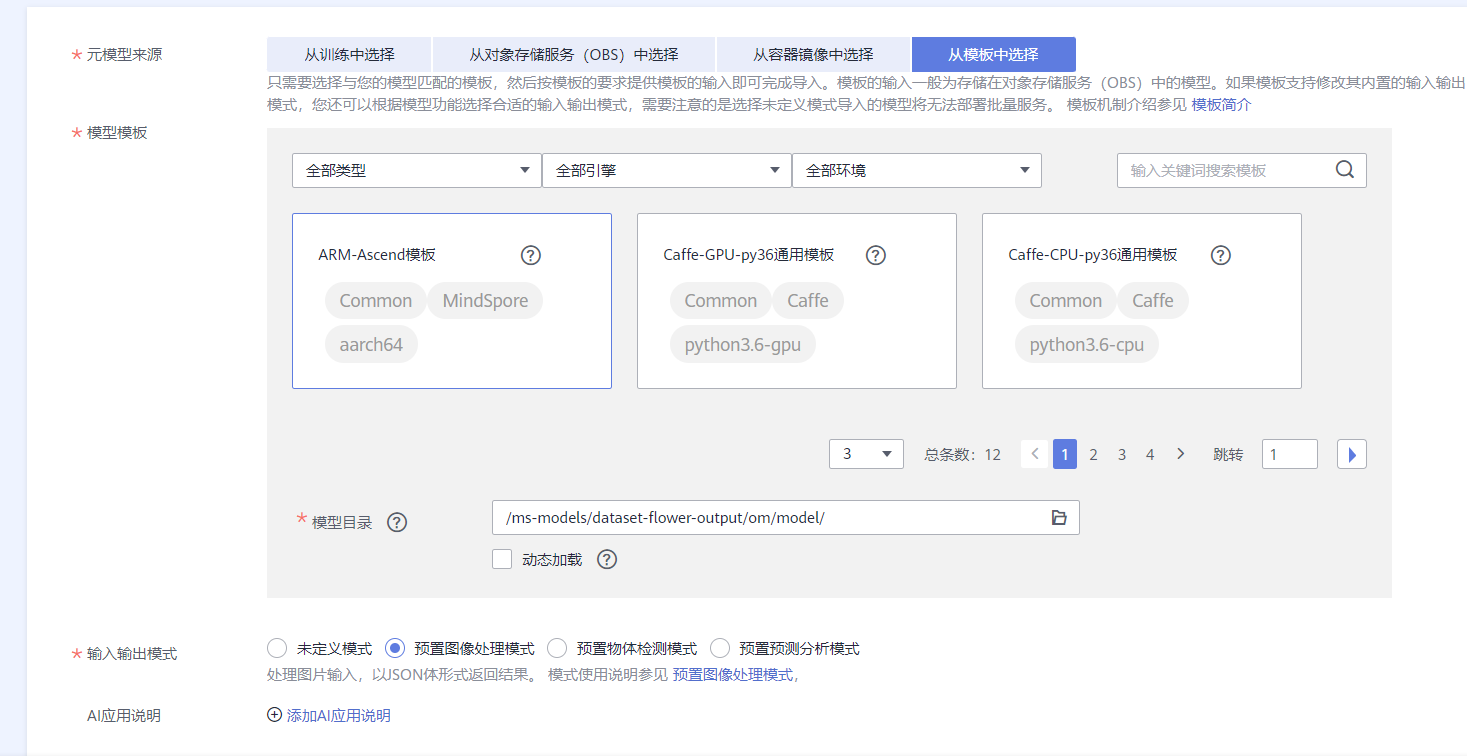The image size is (1467, 756).
Task: Switch to 从对象存储服务（OBS）中选择 tab
Action: click(574, 55)
